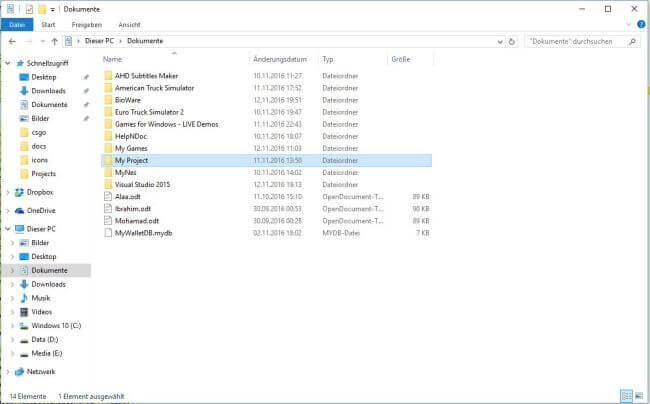
Task: Expand the address bar history dropdown
Action: click(x=500, y=41)
